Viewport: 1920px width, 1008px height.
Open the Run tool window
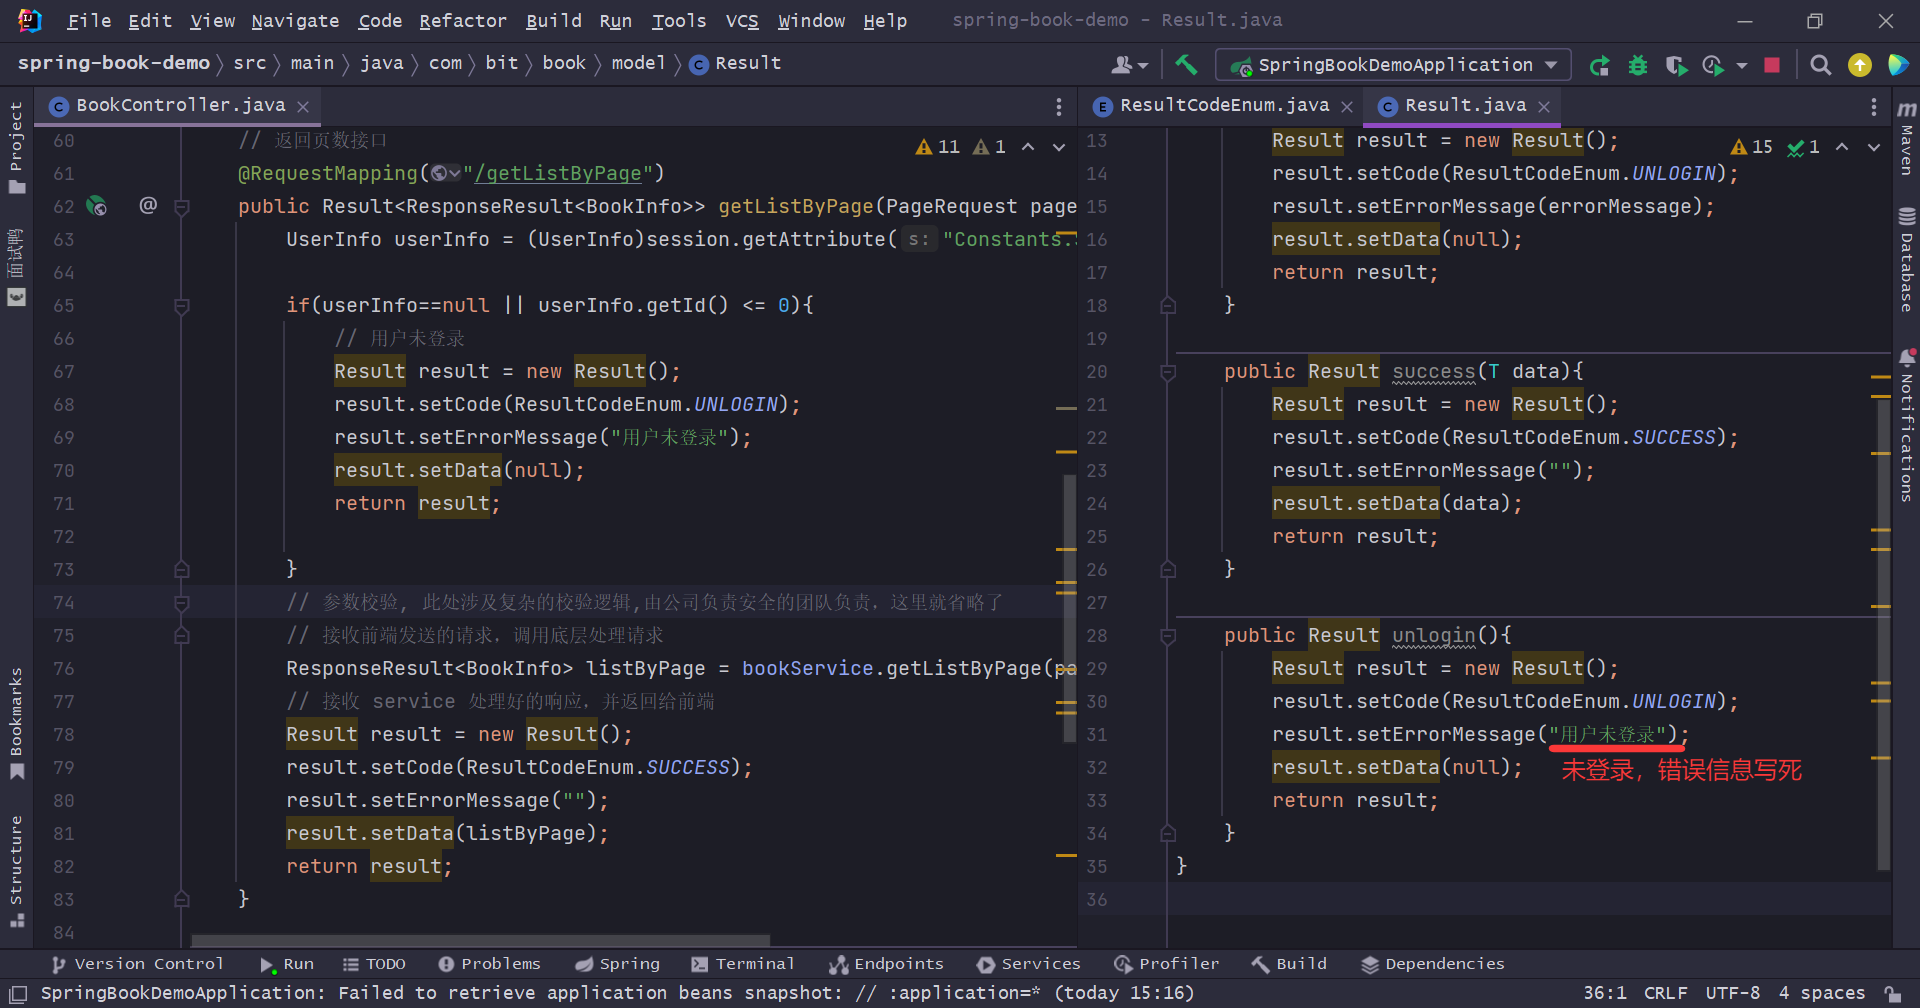point(287,964)
